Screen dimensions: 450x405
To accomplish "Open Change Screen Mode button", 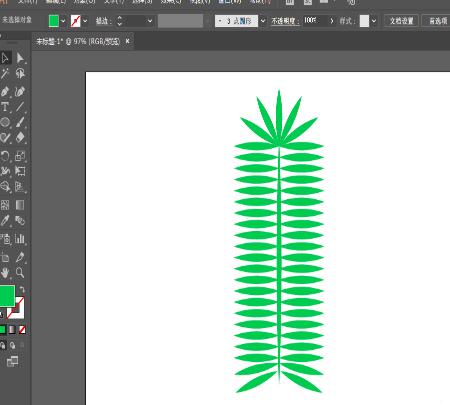I will [13, 361].
